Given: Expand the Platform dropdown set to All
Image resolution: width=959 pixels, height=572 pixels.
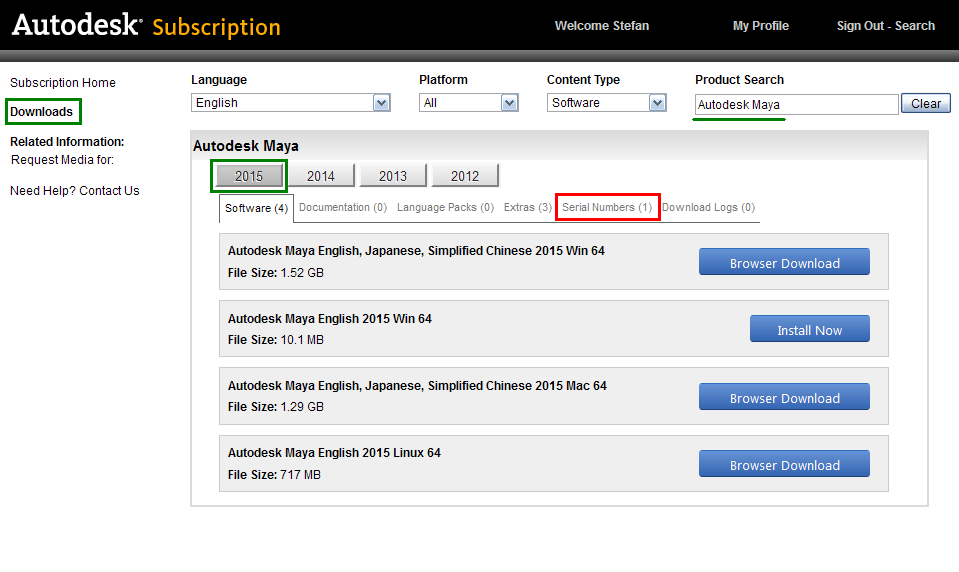Looking at the screenshot, I should pos(468,103).
